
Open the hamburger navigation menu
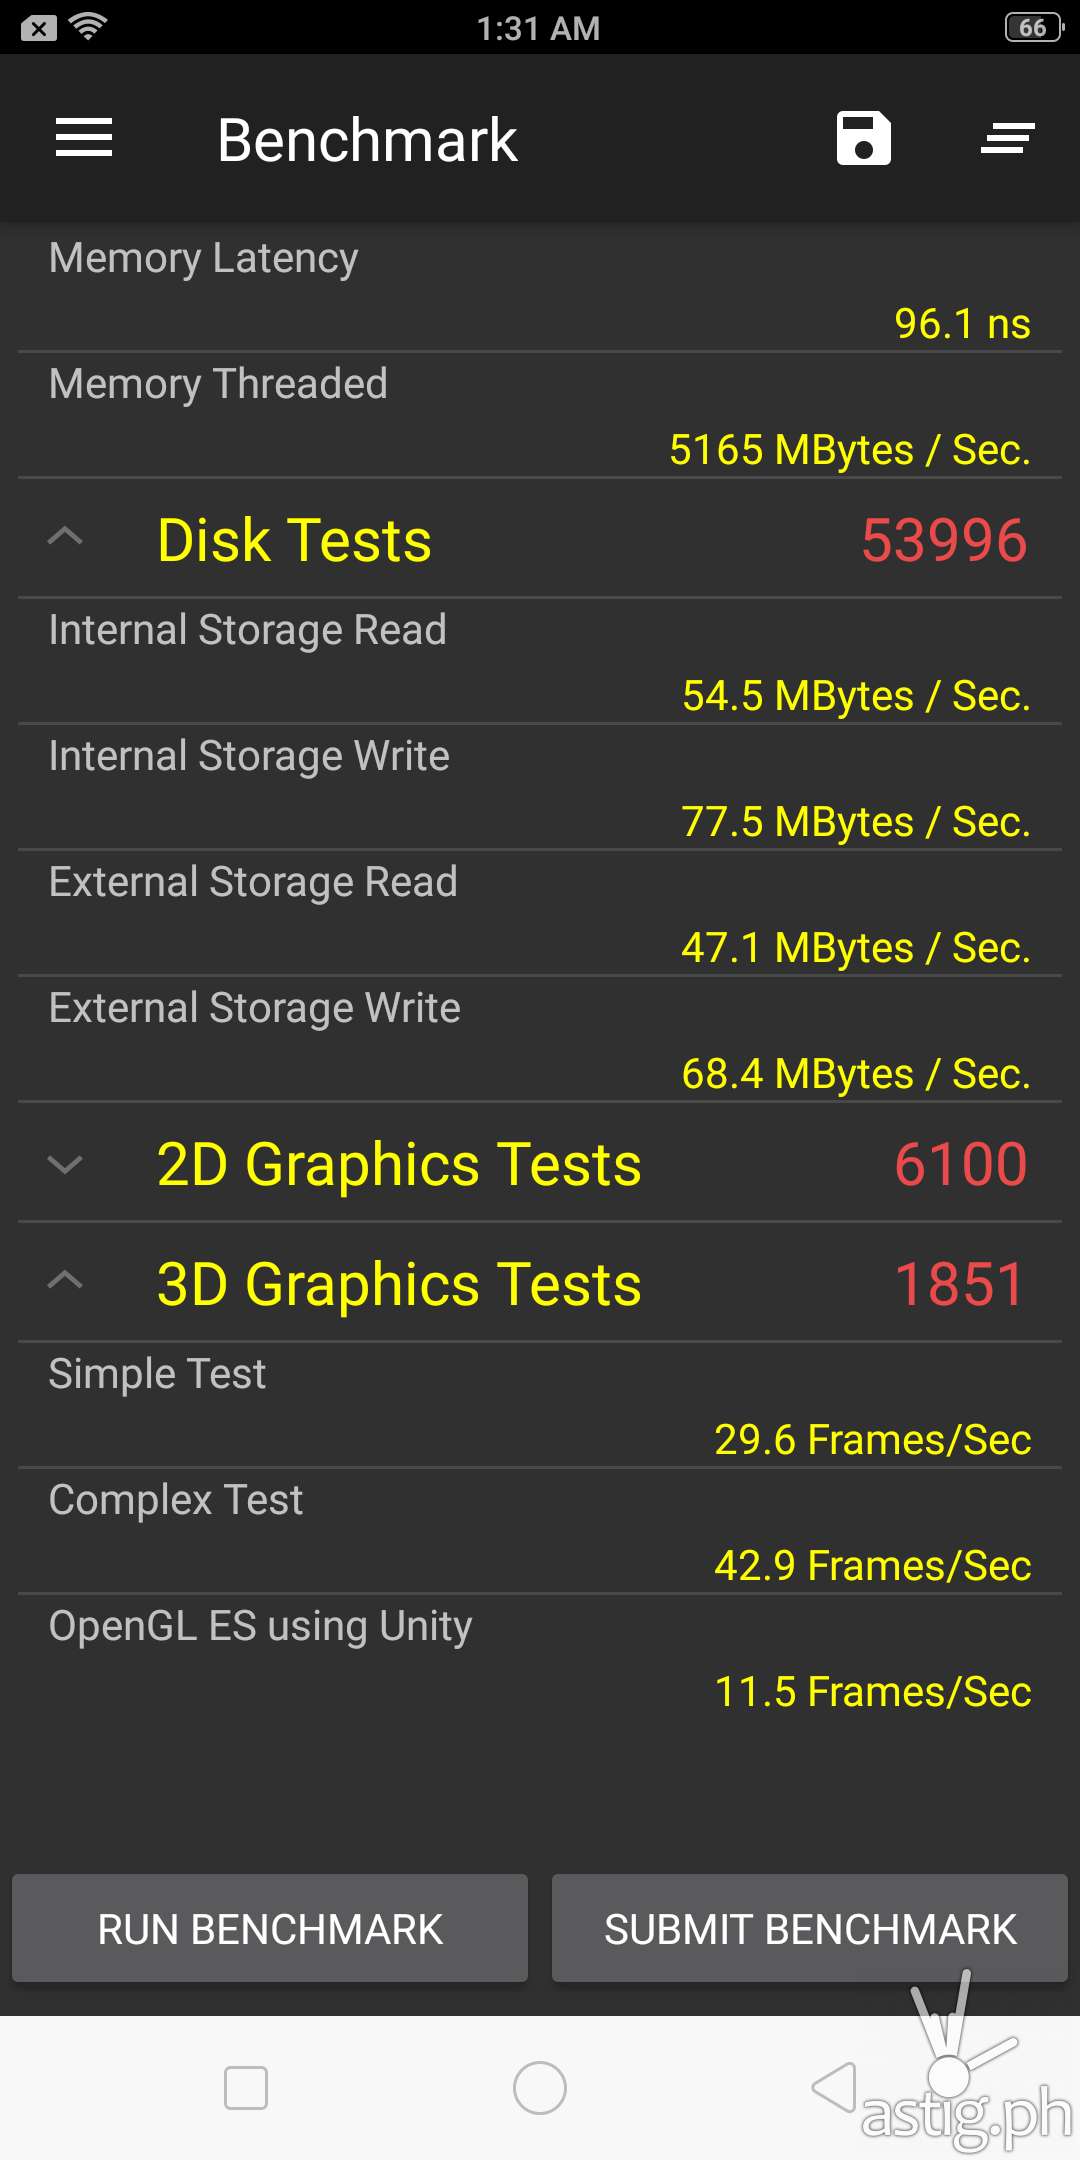coord(84,138)
